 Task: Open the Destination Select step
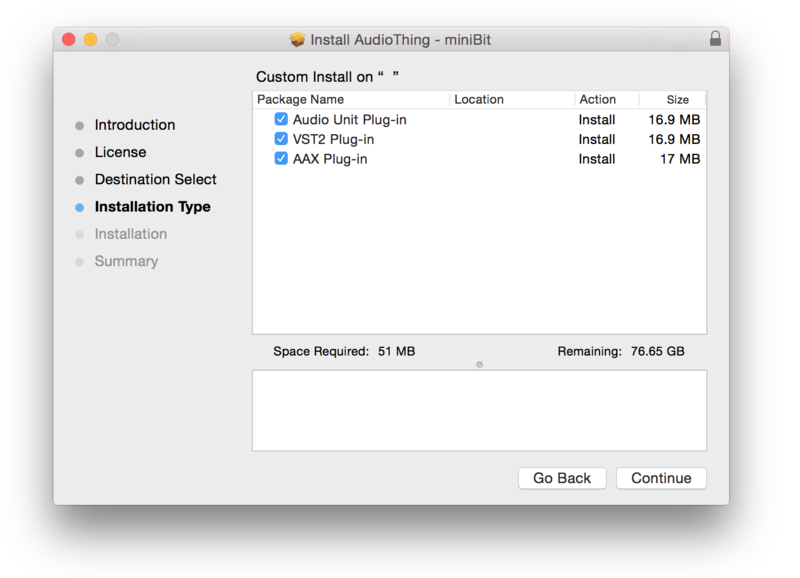tap(155, 180)
